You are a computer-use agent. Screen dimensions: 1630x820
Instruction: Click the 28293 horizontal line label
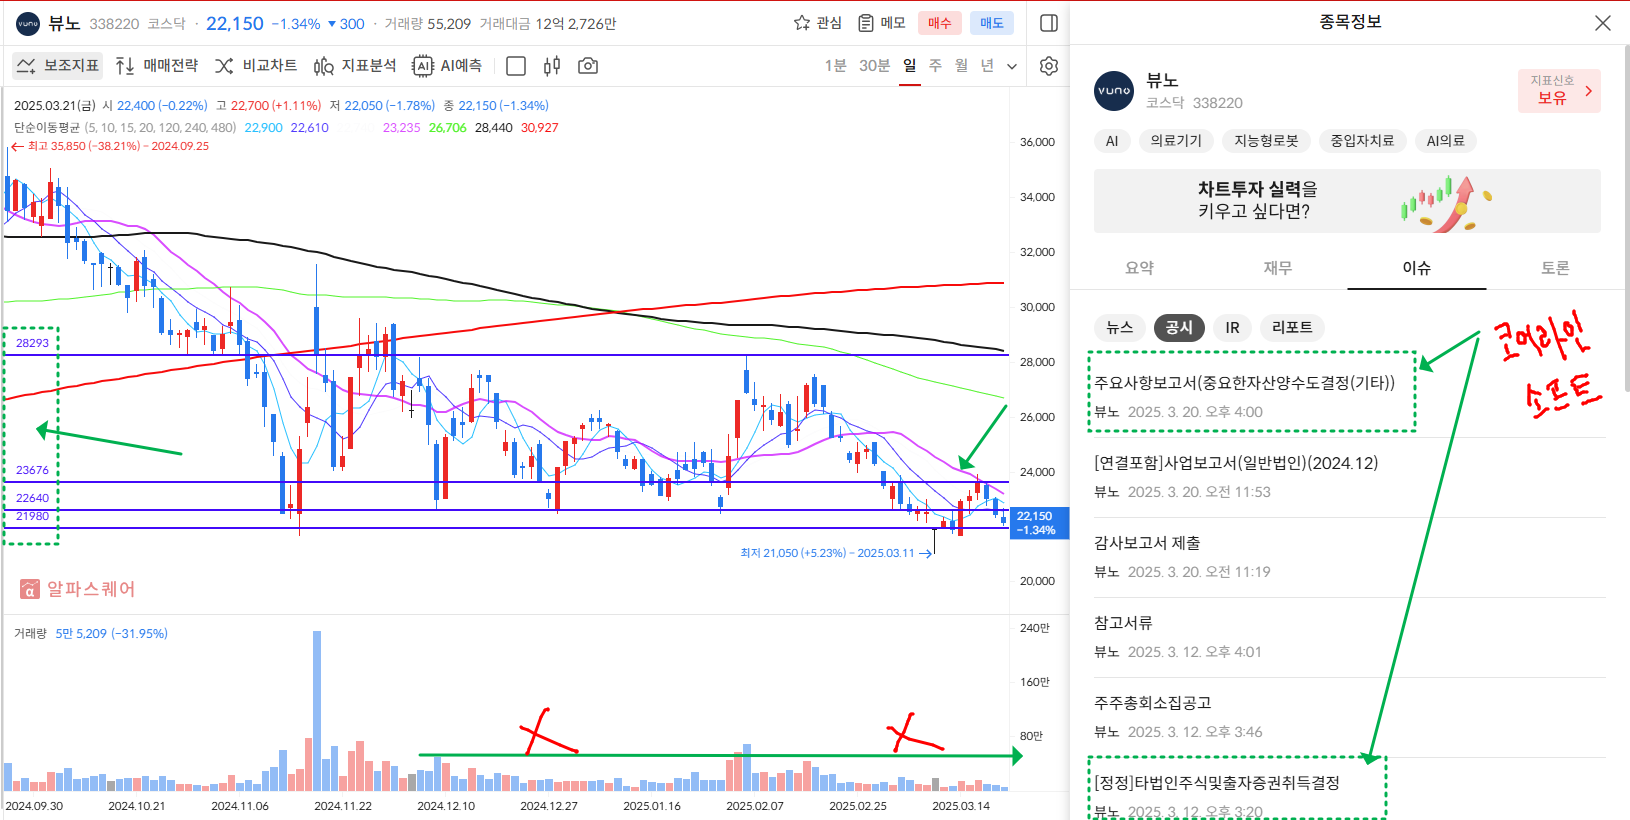click(x=32, y=343)
